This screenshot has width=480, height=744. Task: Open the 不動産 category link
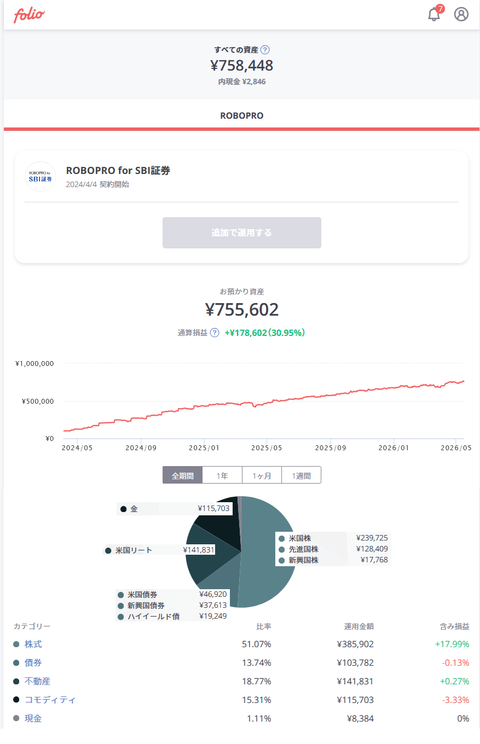(x=37, y=681)
